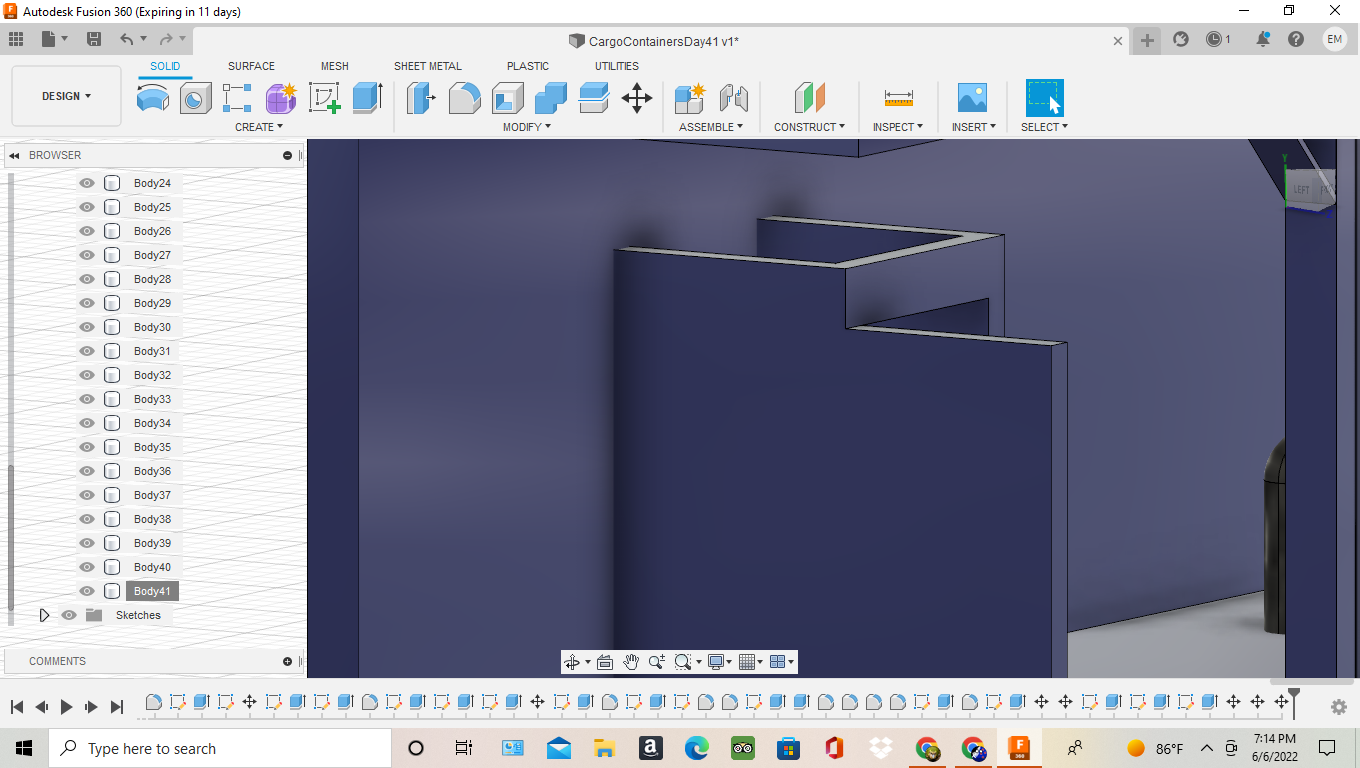Open File Explorer from the taskbar
1360x768 pixels.
click(x=604, y=748)
